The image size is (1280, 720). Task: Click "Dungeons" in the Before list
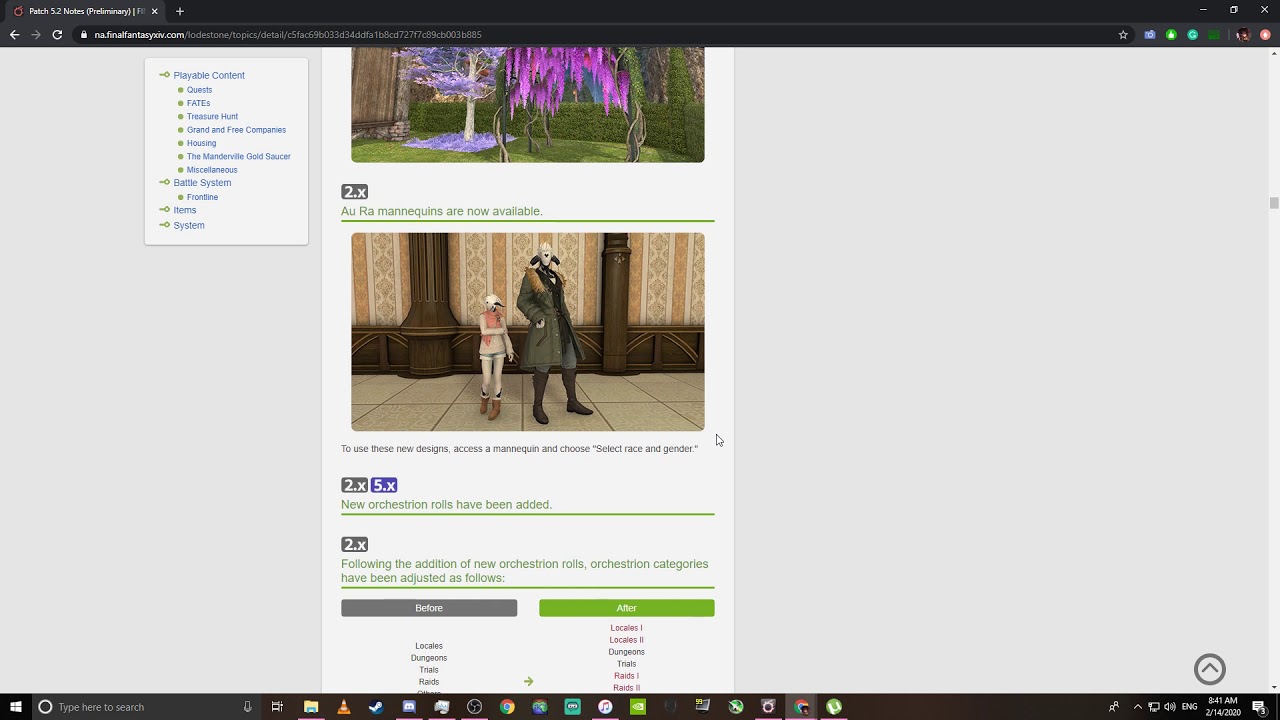click(429, 658)
